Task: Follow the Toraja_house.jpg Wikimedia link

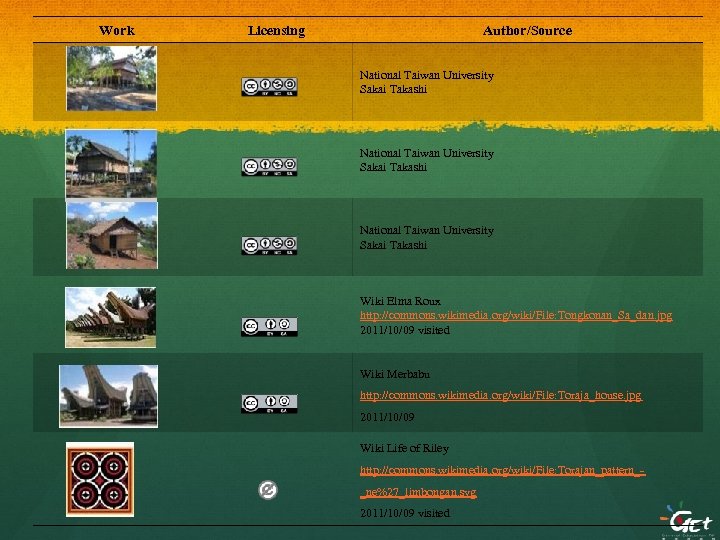Action: (501, 395)
